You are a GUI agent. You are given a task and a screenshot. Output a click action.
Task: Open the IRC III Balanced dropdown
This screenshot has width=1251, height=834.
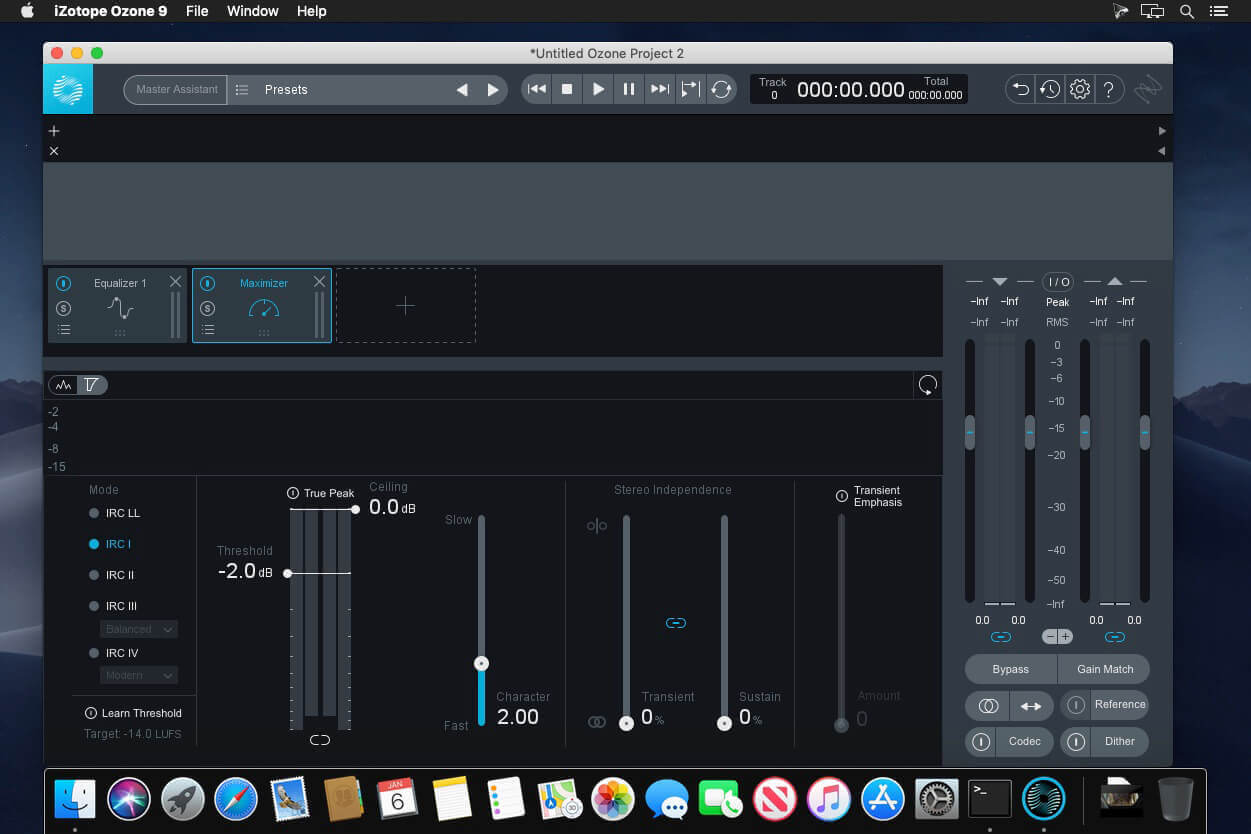139,629
